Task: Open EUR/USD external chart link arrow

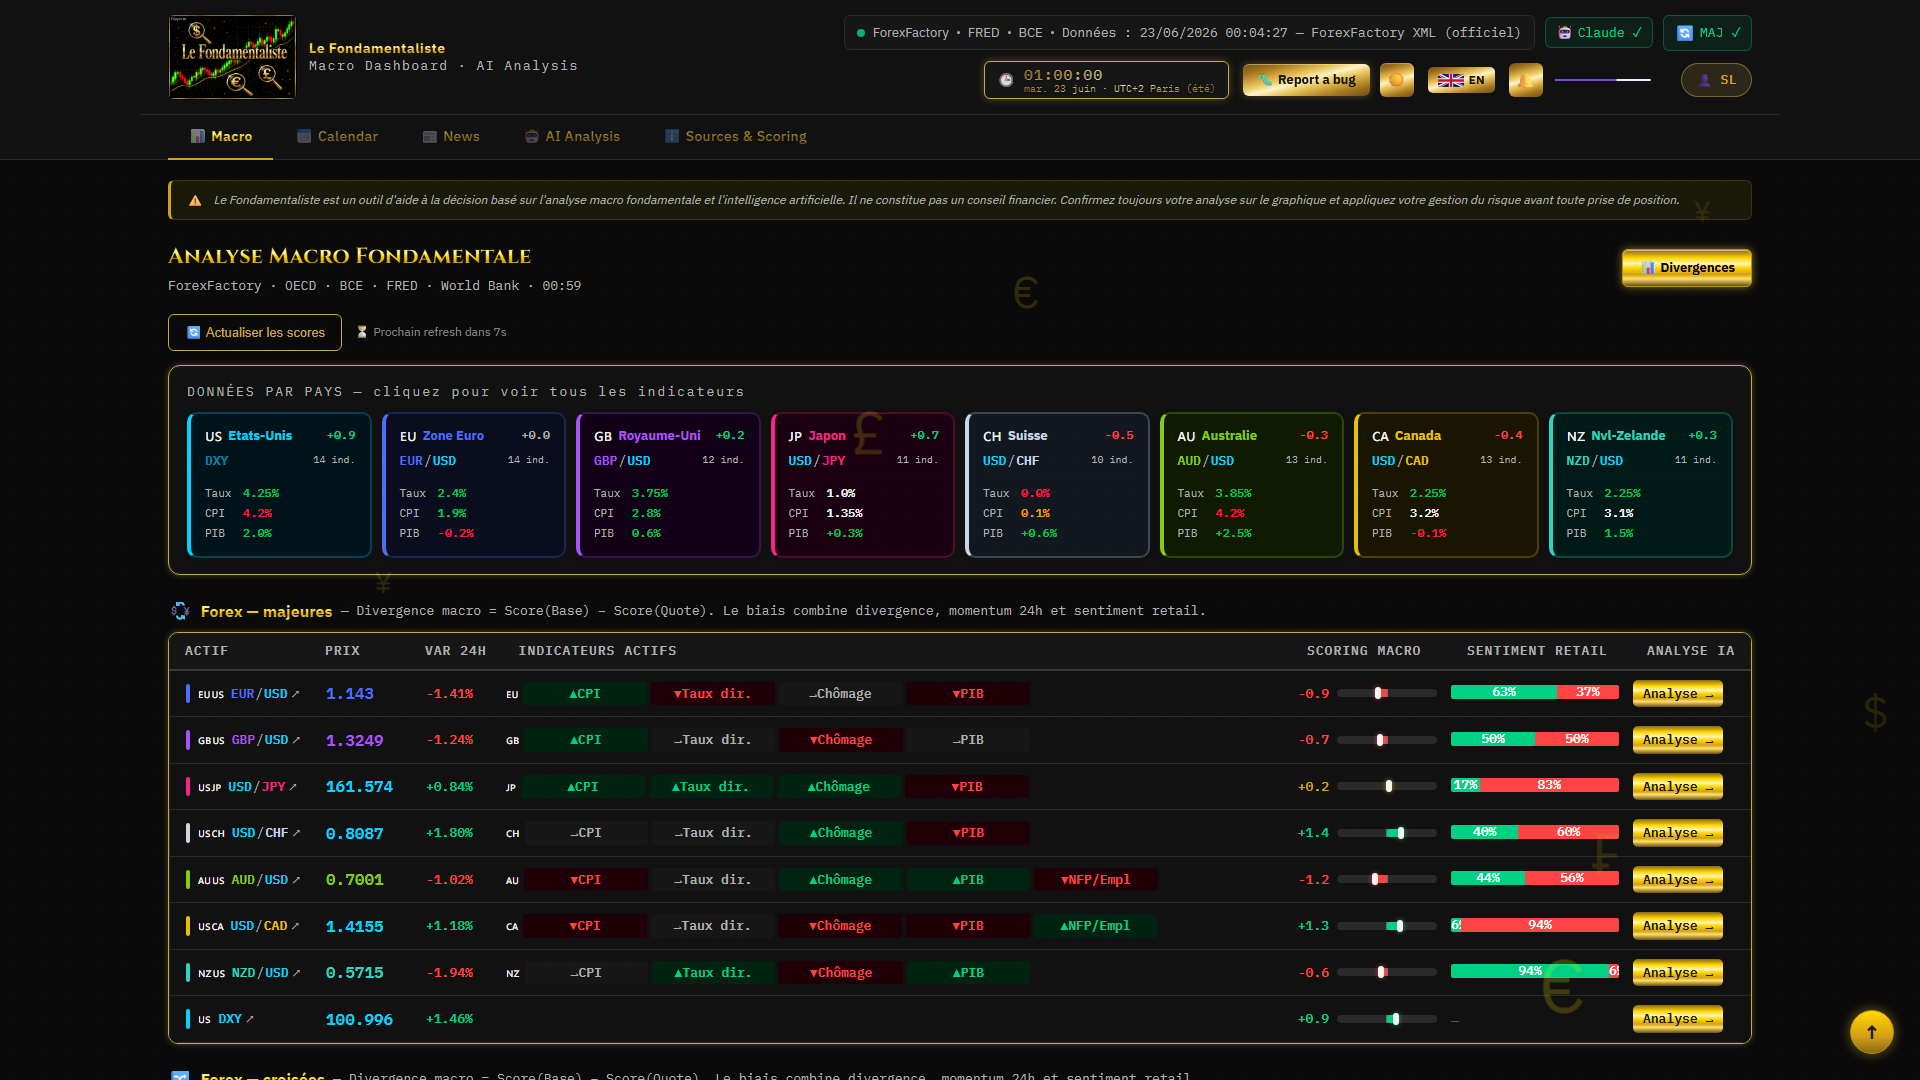Action: click(296, 694)
